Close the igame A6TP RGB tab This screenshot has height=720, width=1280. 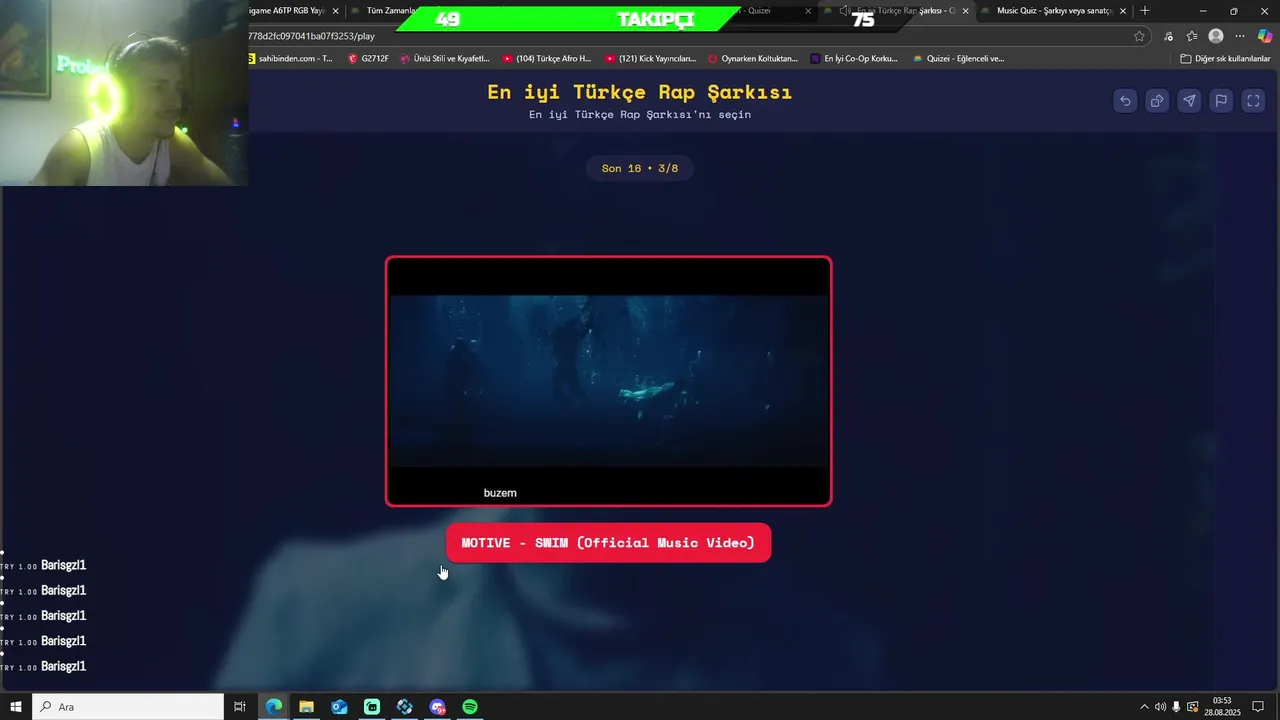[x=335, y=11]
